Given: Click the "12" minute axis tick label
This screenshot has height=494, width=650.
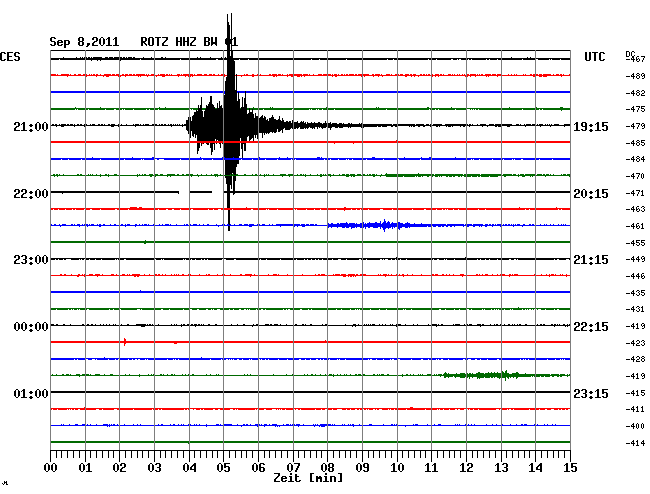Looking at the screenshot, I should tap(466, 468).
